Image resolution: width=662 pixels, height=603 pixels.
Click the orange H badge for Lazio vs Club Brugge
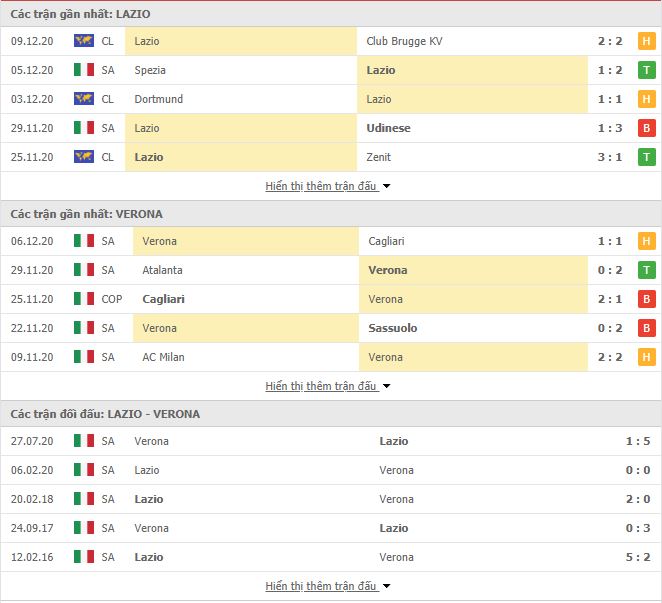[x=646, y=41]
